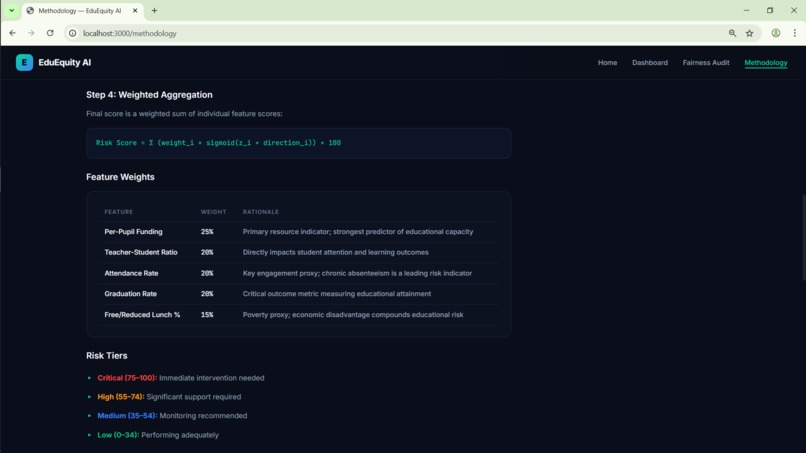Bookmark this page with the star icon
This screenshot has height=453, width=806.
[749, 33]
